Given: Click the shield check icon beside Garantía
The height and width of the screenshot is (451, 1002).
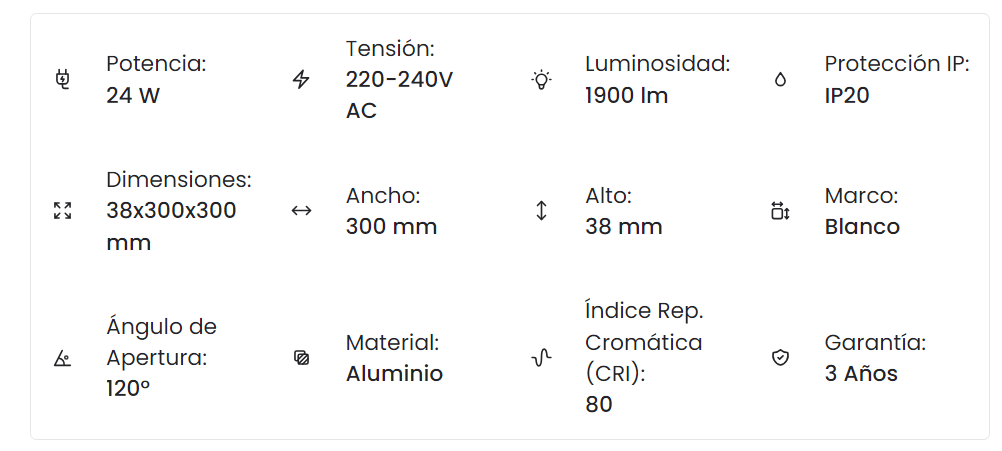Looking at the screenshot, I should pyautogui.click(x=780, y=358).
